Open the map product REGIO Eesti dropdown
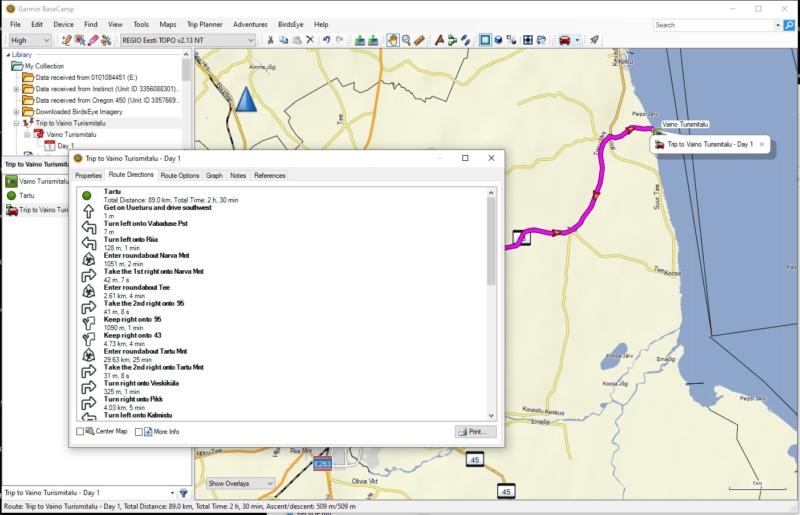This screenshot has width=800, height=515. click(187, 40)
